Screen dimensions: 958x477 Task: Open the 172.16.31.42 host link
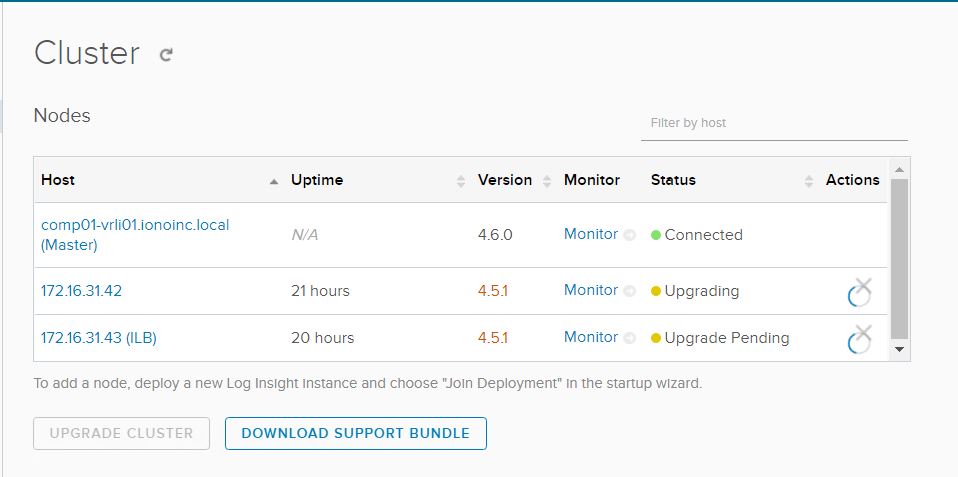tap(81, 291)
